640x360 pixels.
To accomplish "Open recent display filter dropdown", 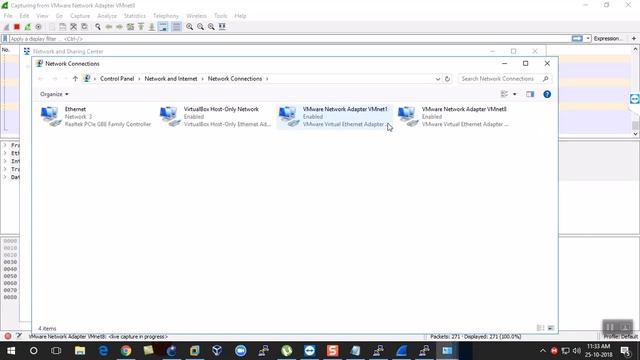I will pos(588,38).
